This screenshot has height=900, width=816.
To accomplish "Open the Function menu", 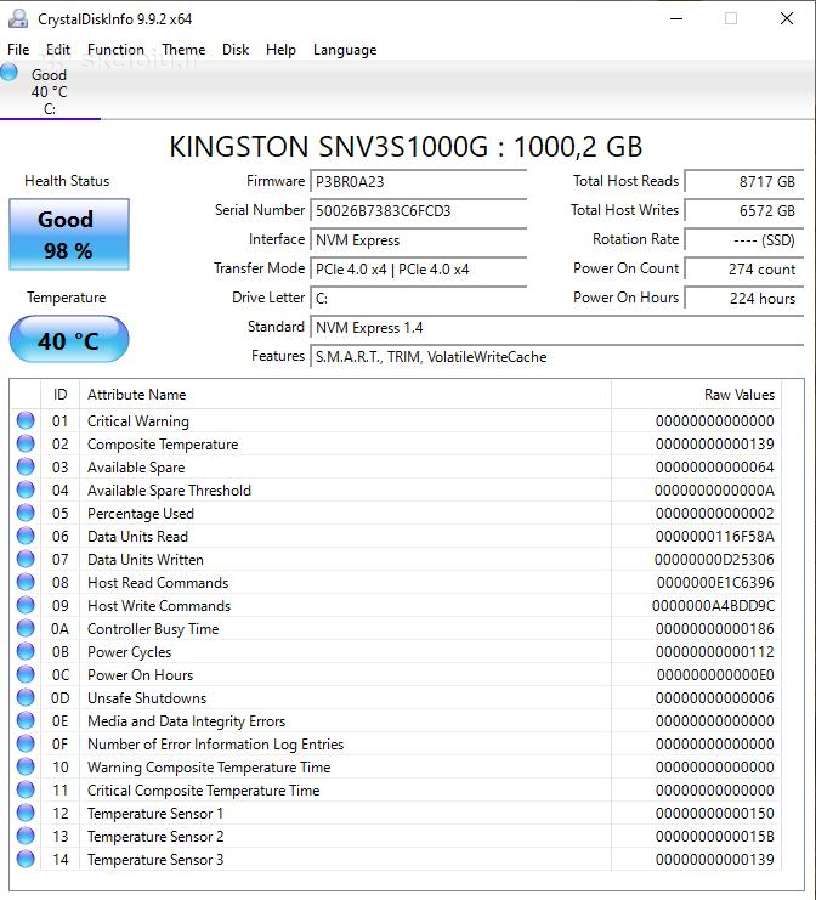I will (x=115, y=50).
